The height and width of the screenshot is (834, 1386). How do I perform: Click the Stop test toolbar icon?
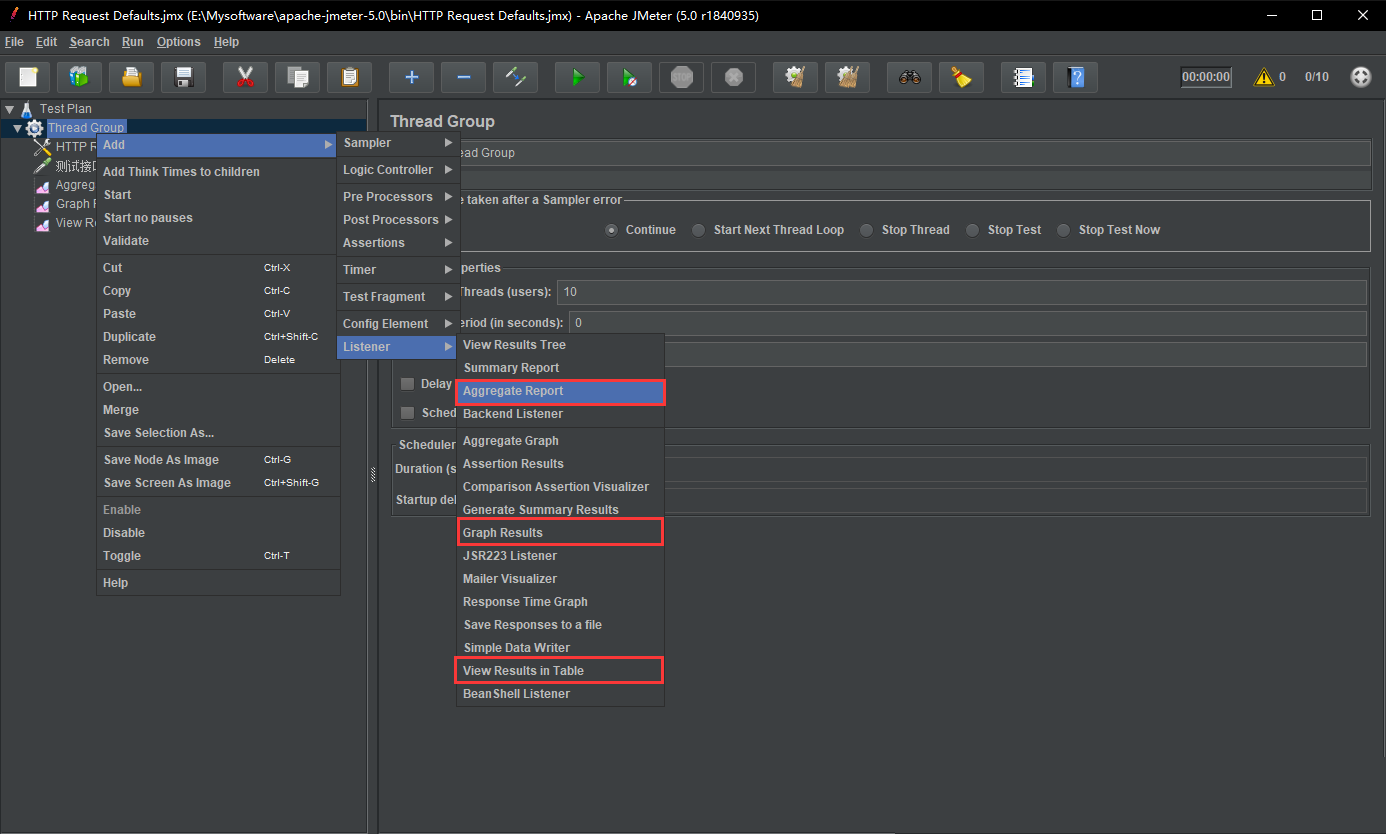coord(681,77)
